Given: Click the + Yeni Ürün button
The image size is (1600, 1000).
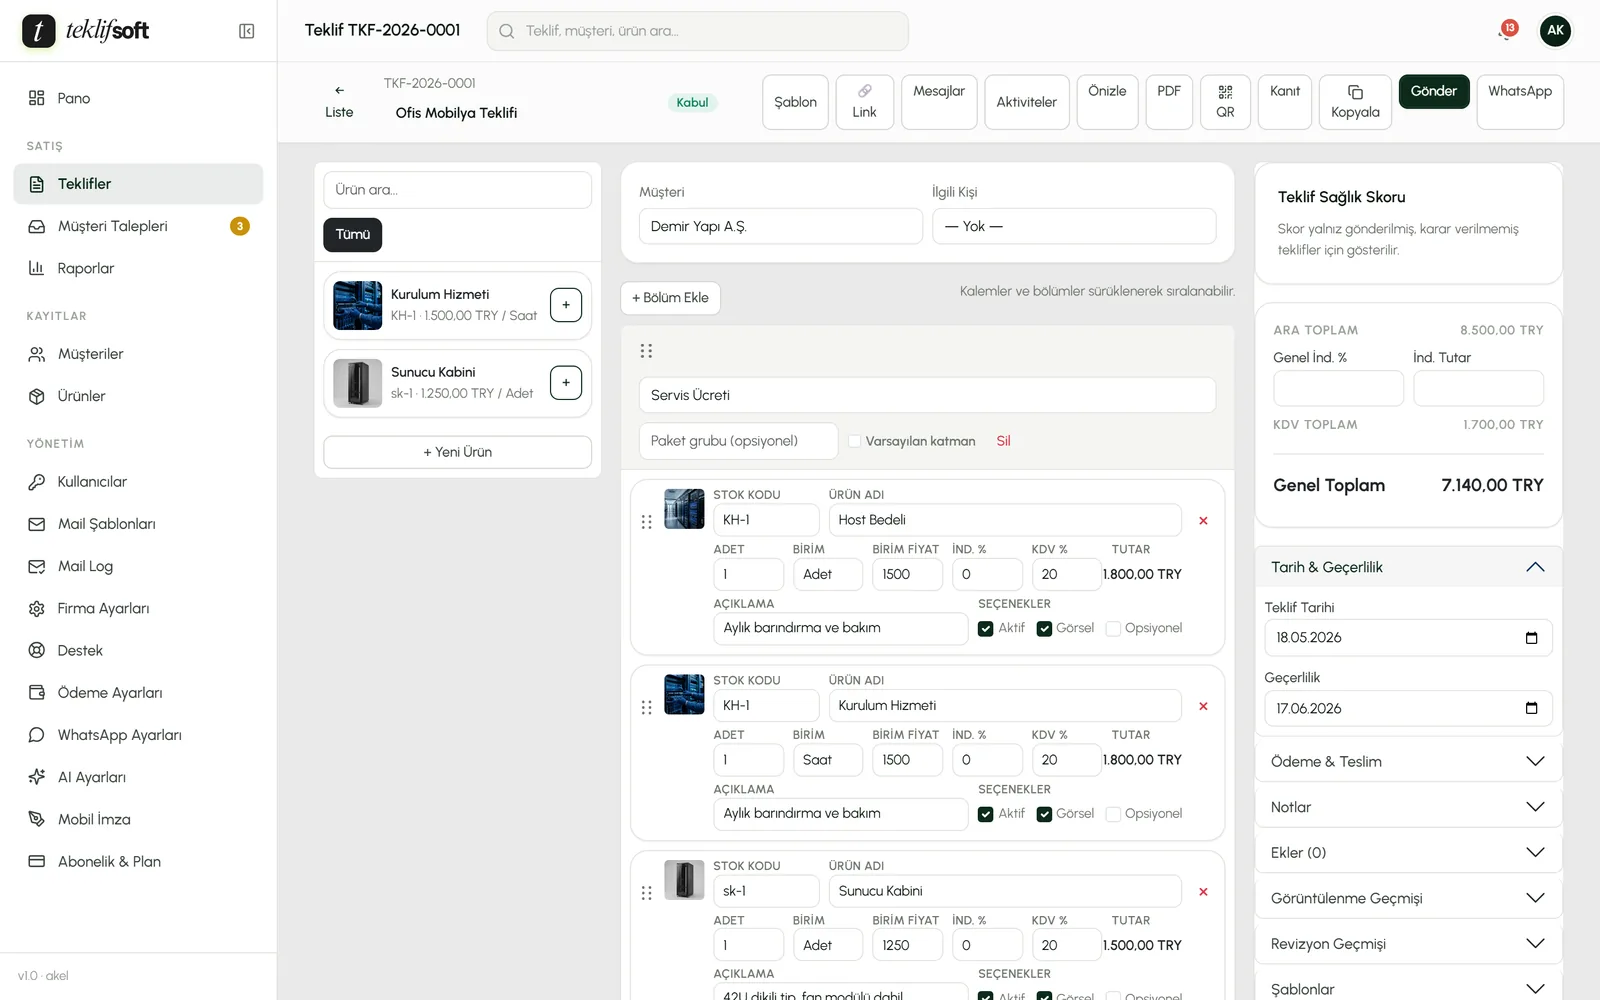Looking at the screenshot, I should pos(457,452).
